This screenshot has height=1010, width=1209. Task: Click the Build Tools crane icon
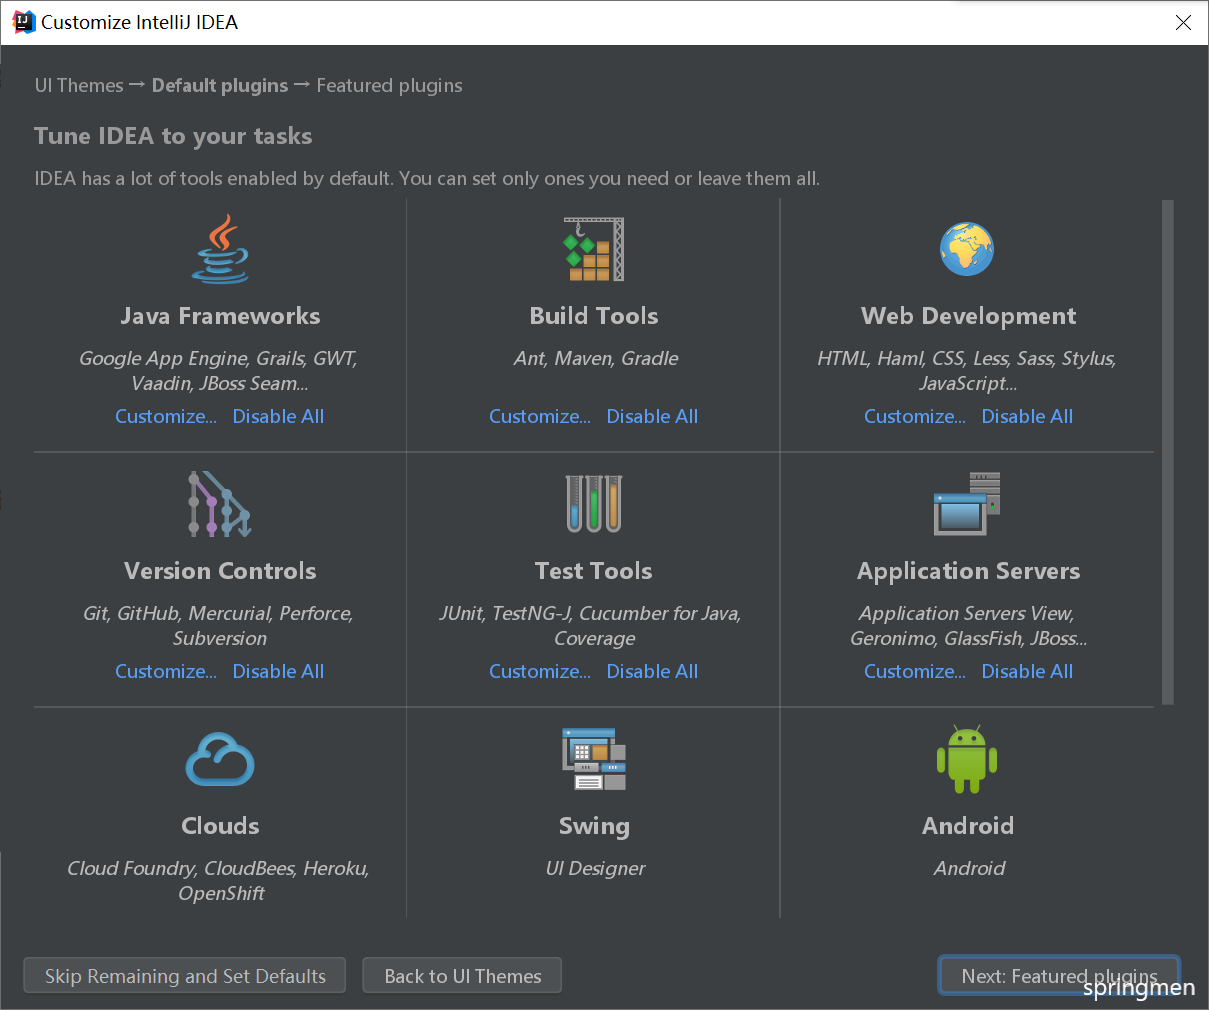(x=594, y=249)
